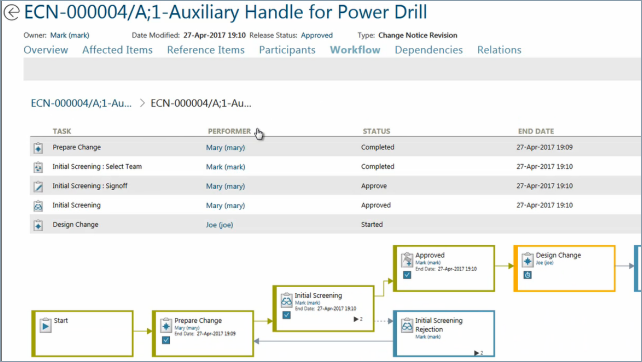Click the Initial Screening node glasses icon
Screen dimensions: 642x362
pos(287,301)
